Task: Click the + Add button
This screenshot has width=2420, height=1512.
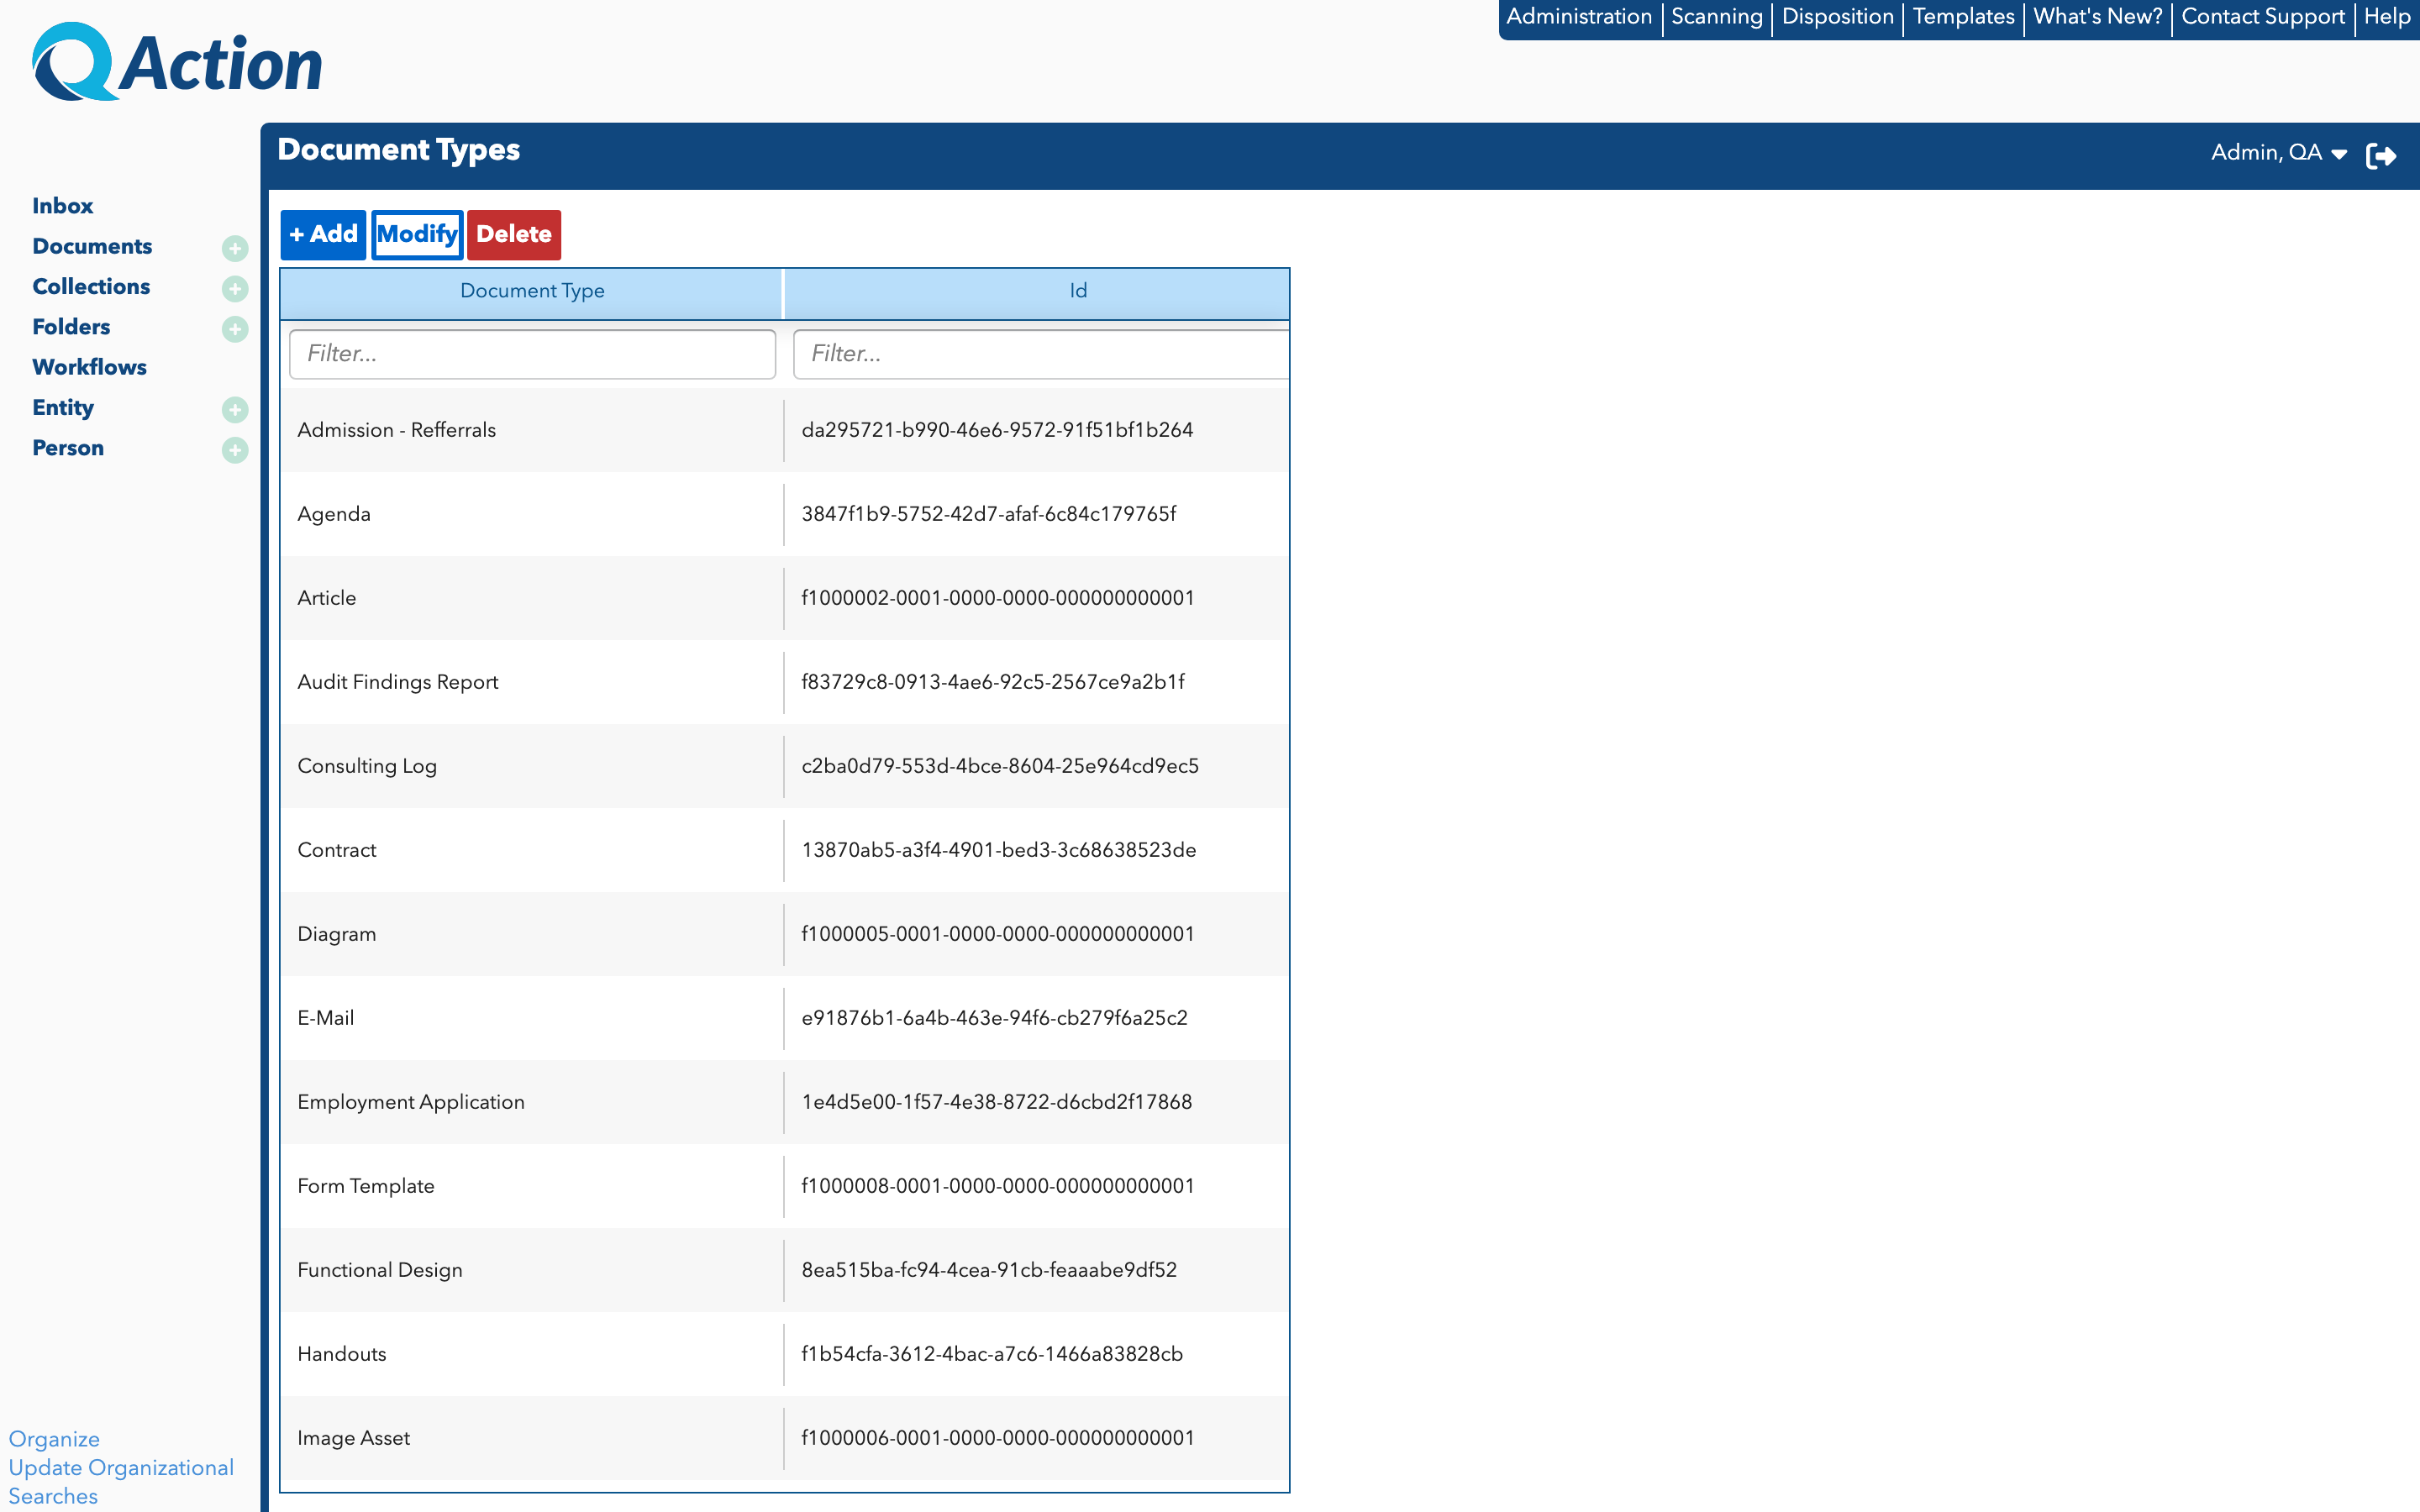Action: (323, 234)
